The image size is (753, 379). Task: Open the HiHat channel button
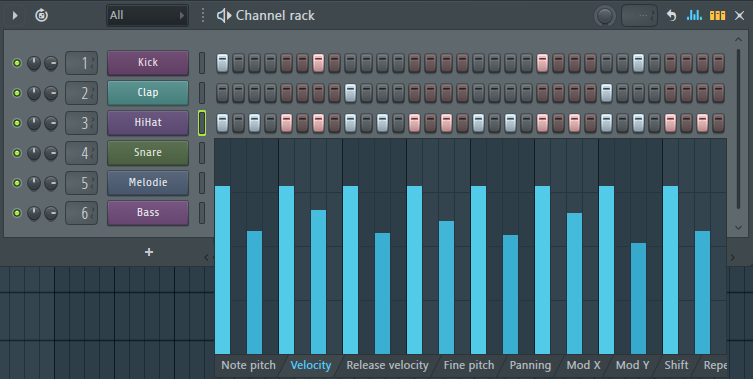[148, 123]
